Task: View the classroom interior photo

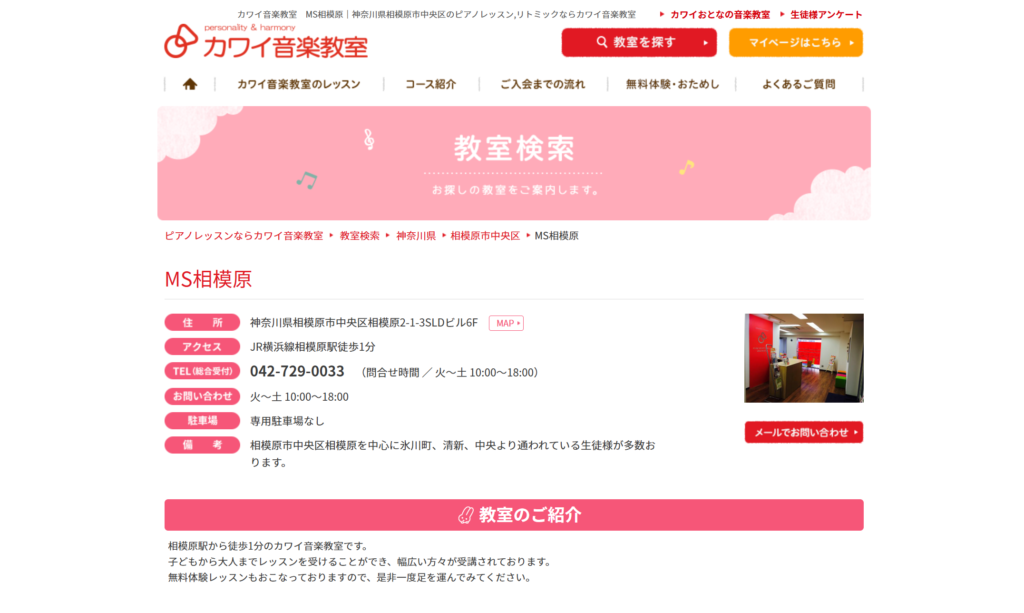Action: coord(804,358)
